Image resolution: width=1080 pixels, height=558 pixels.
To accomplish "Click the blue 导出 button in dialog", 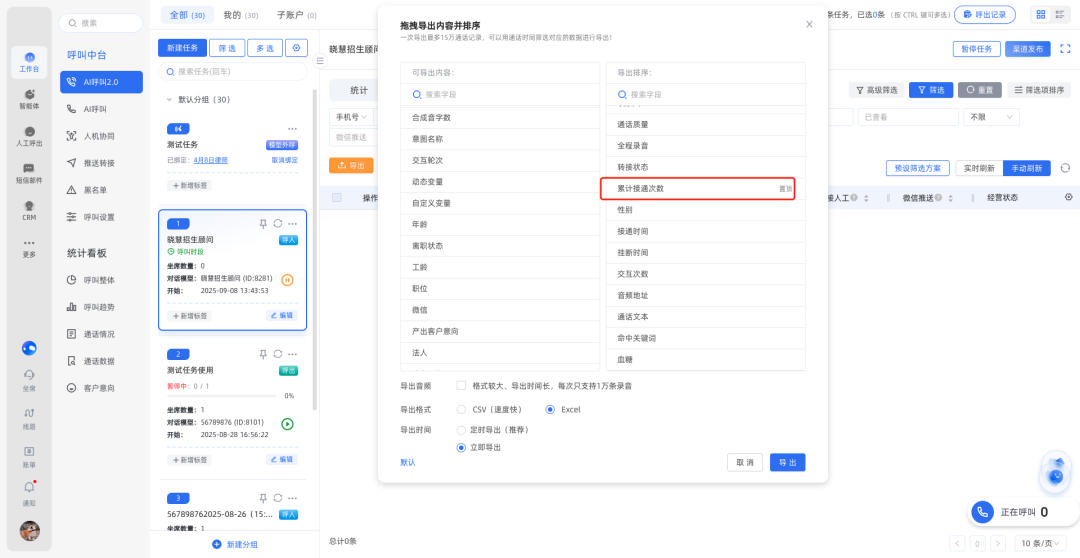I will tap(787, 462).
